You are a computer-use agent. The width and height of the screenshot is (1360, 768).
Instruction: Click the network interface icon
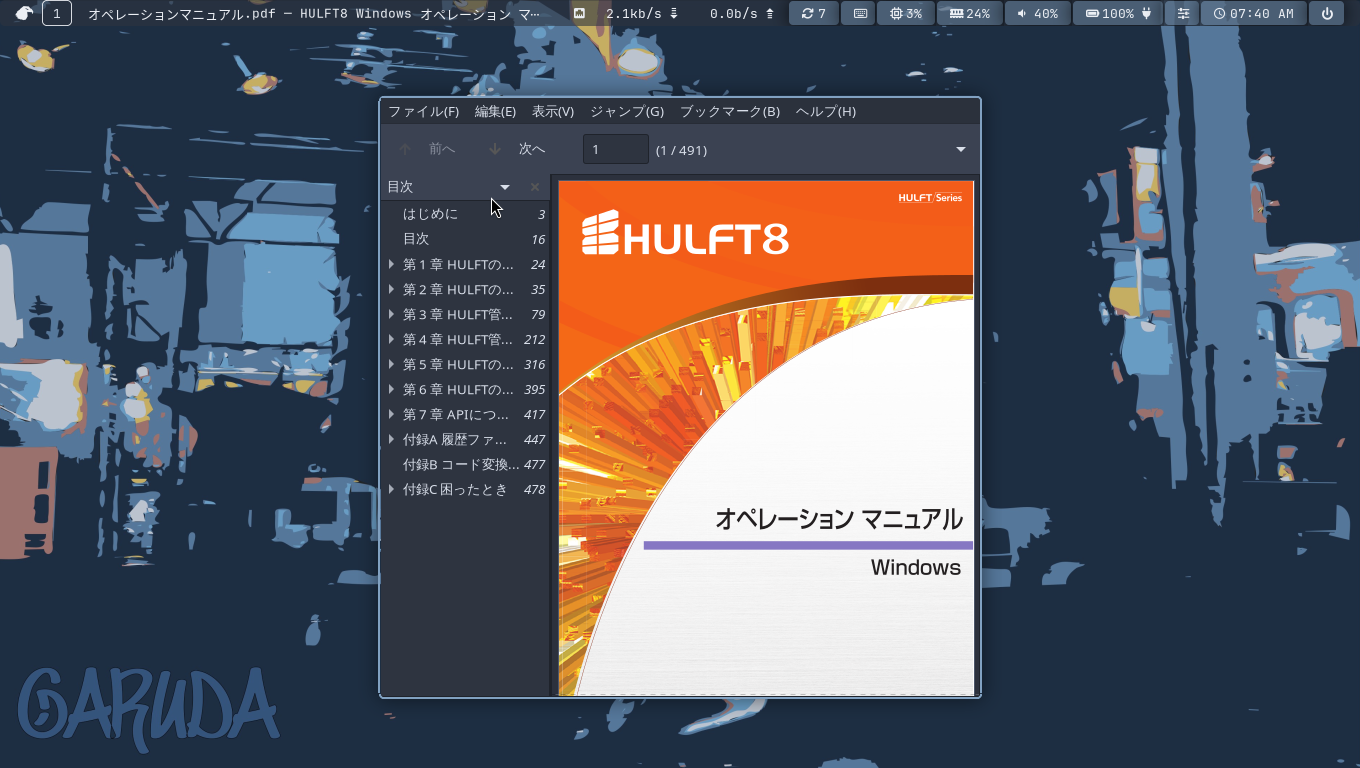pyautogui.click(x=579, y=13)
